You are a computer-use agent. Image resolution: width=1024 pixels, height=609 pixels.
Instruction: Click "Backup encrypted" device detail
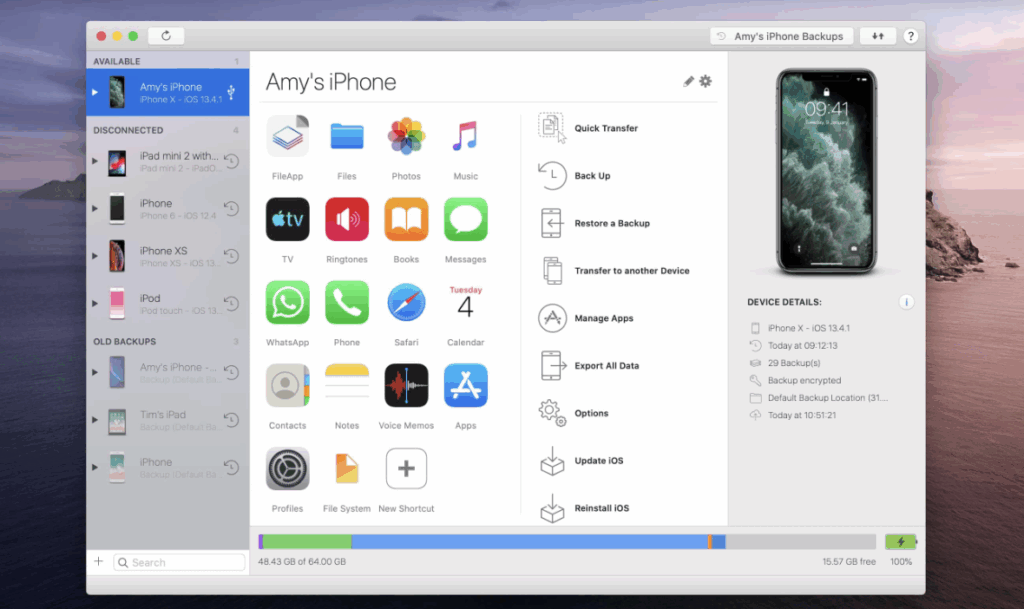tap(804, 381)
